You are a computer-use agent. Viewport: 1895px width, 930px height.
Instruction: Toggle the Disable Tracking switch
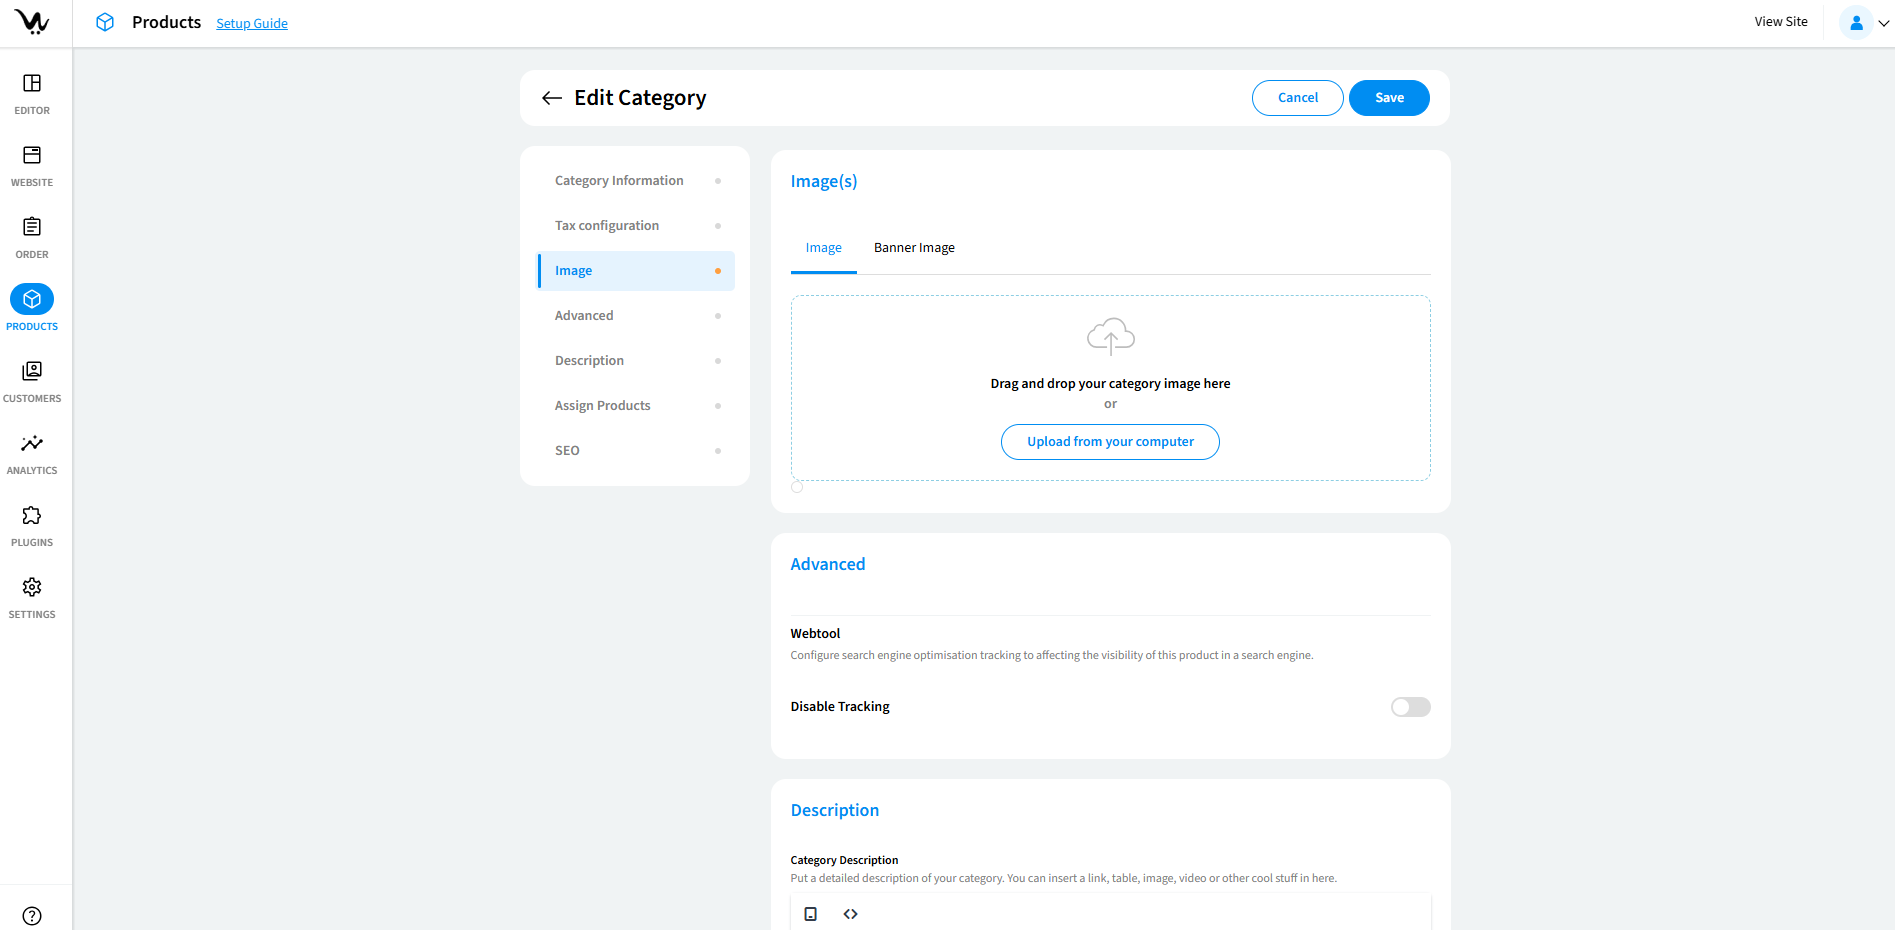[x=1410, y=707]
